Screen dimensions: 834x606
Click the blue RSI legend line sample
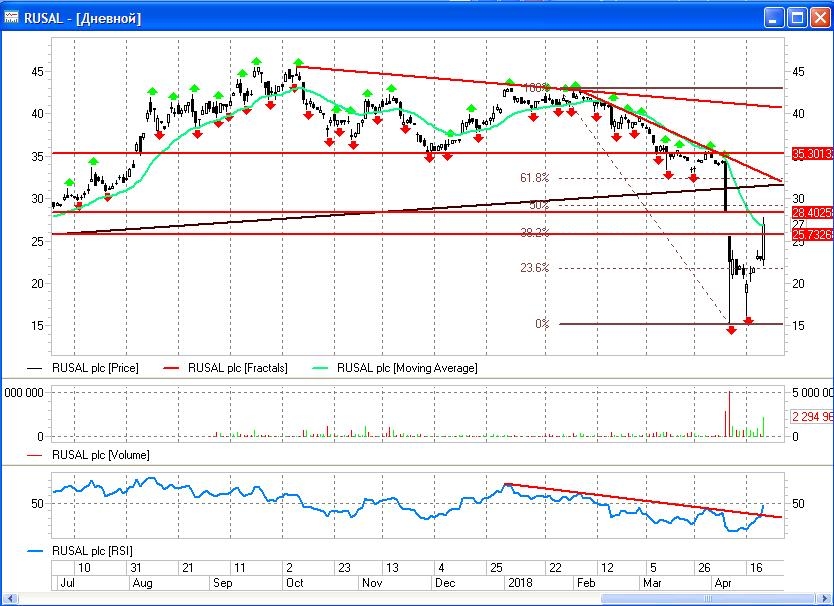[35, 551]
